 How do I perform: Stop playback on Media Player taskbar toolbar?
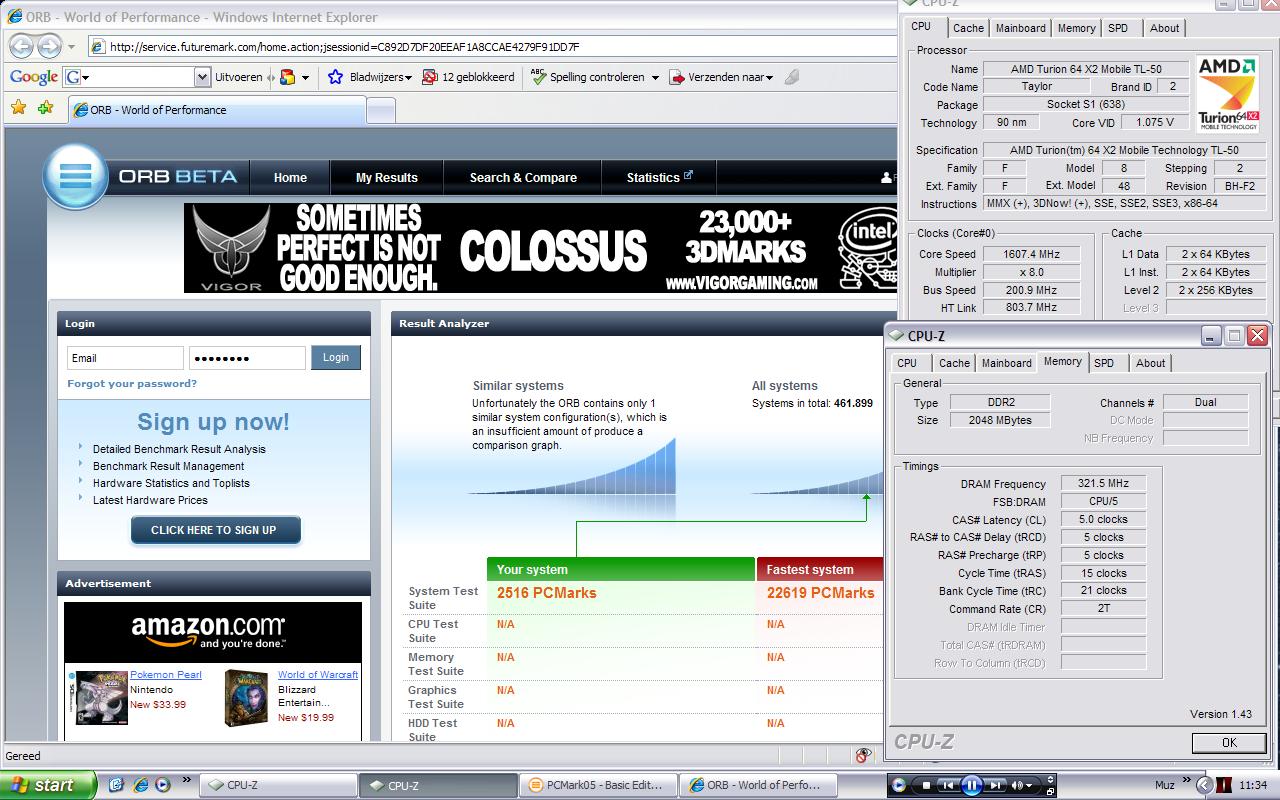pyautogui.click(x=927, y=786)
